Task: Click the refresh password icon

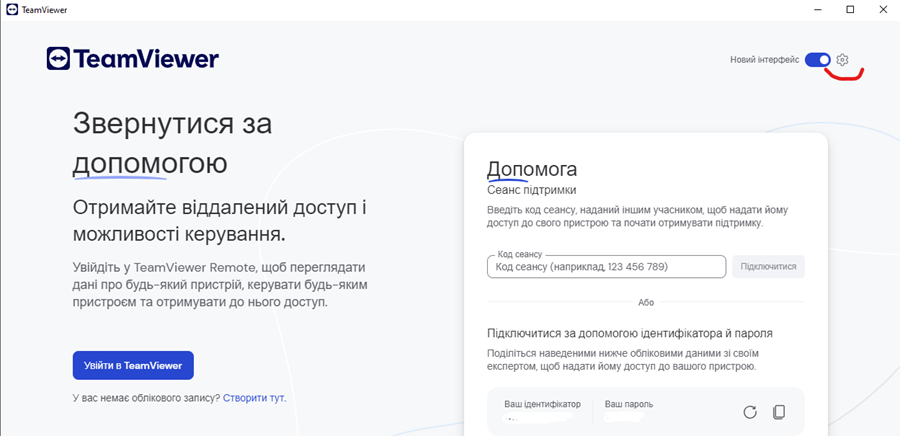Action: (x=750, y=412)
